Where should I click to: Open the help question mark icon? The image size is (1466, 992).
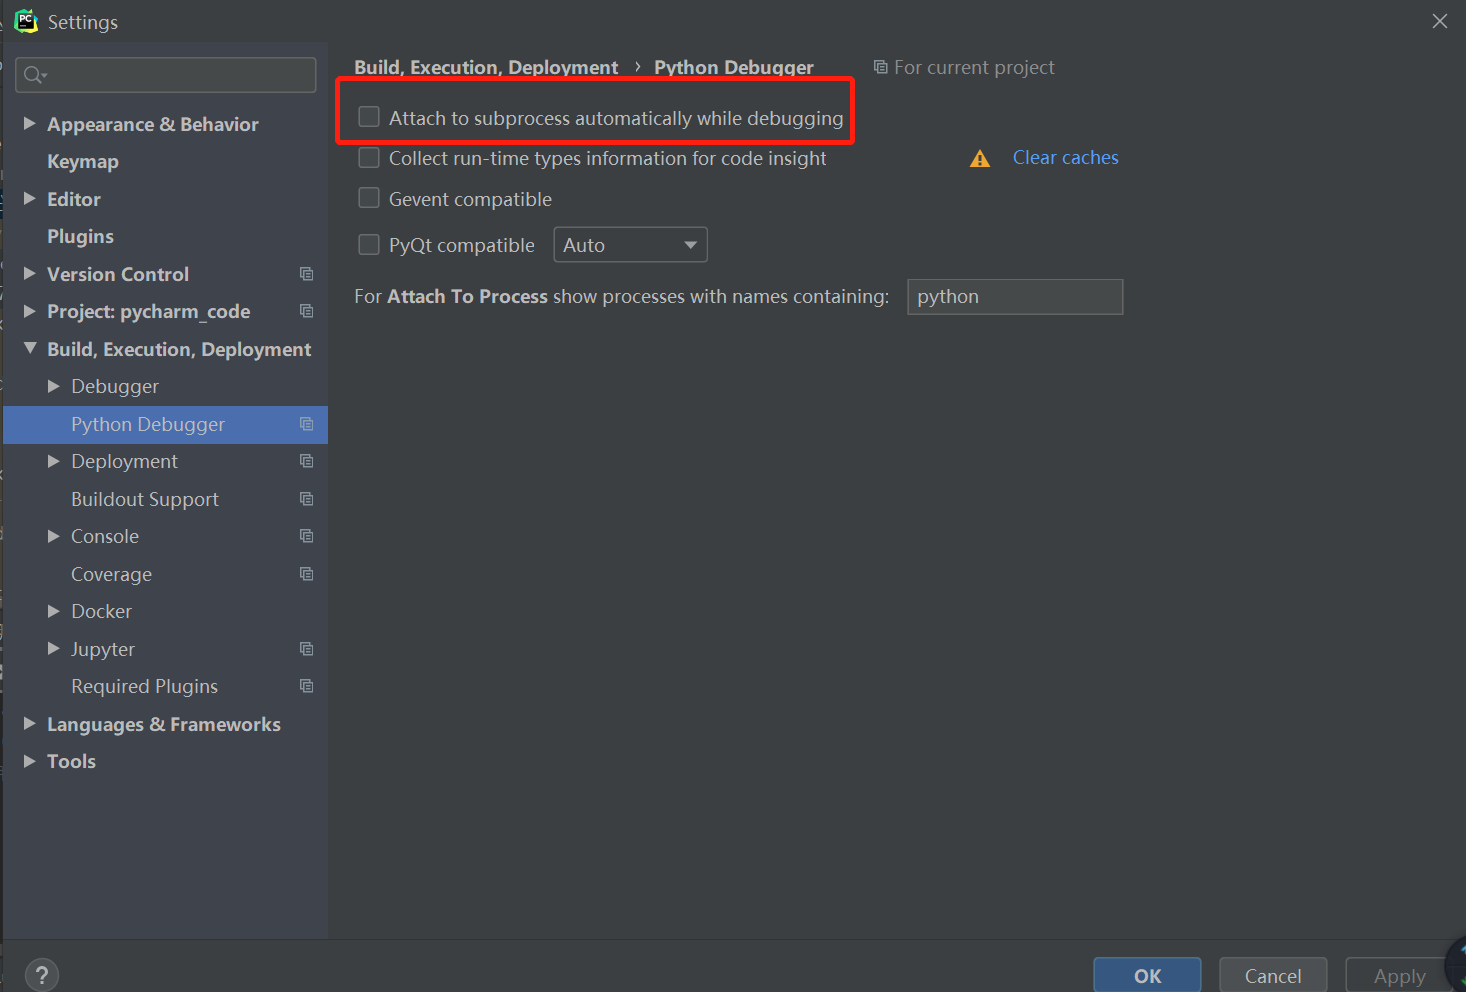tap(41, 973)
